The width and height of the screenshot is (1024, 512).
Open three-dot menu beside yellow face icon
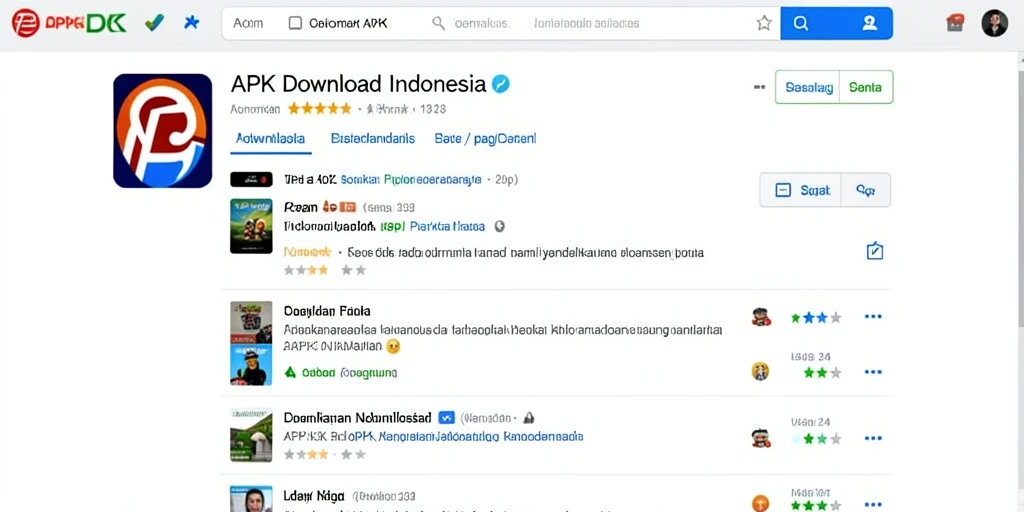coord(873,372)
